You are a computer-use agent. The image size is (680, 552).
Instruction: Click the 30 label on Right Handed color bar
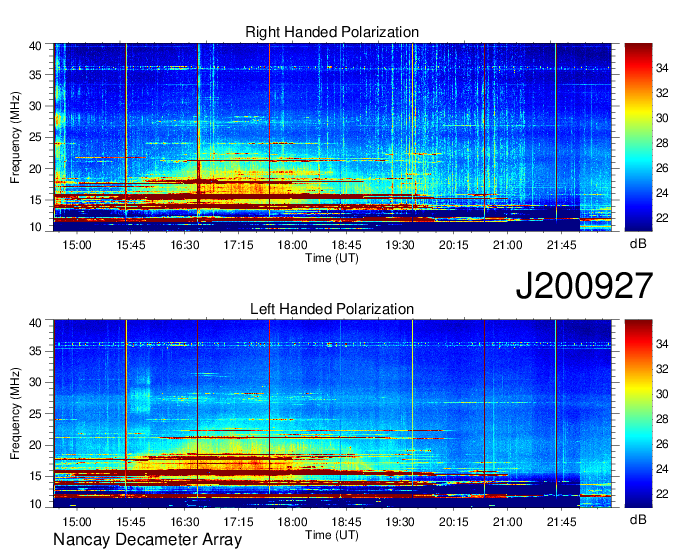[662, 118]
